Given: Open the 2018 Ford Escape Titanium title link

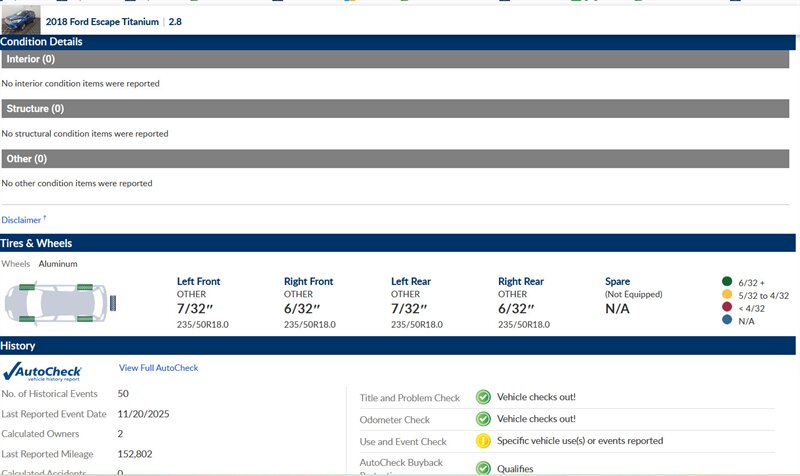Looking at the screenshot, I should [x=102, y=21].
